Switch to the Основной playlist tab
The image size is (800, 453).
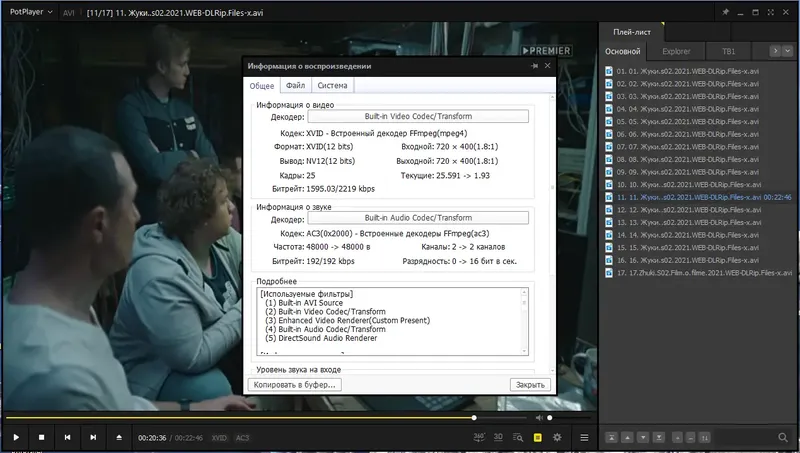622,52
